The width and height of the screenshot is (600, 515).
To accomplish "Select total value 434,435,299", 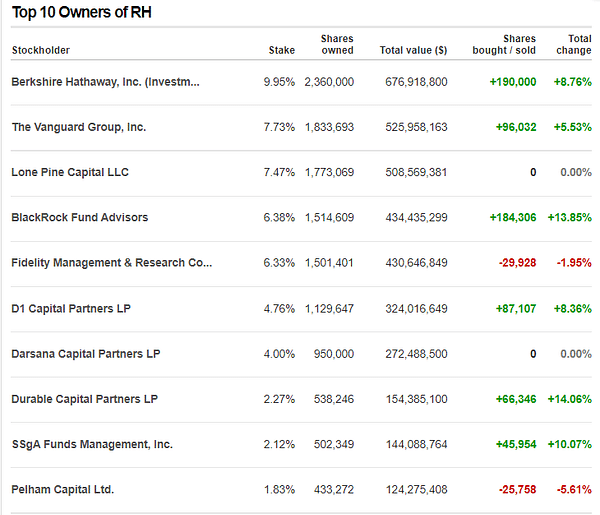I will point(416,217).
